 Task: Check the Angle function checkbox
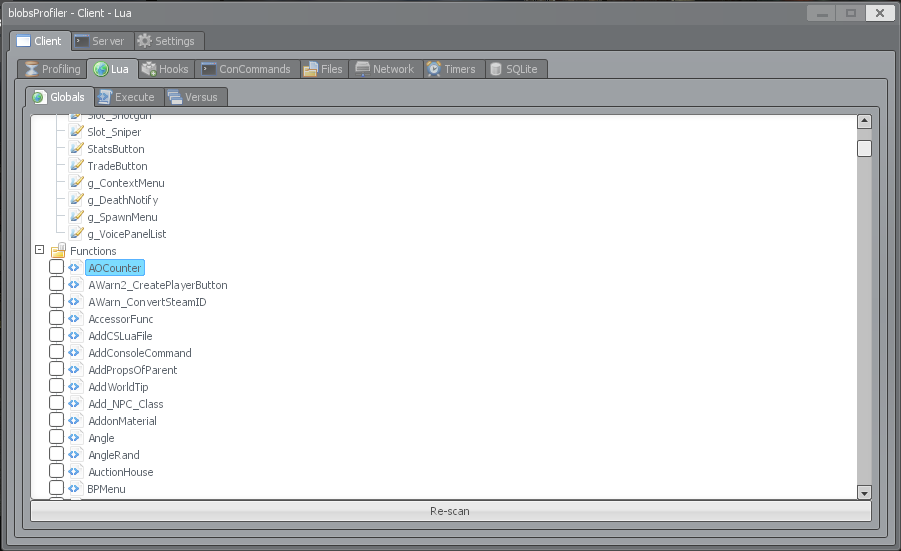(56, 437)
